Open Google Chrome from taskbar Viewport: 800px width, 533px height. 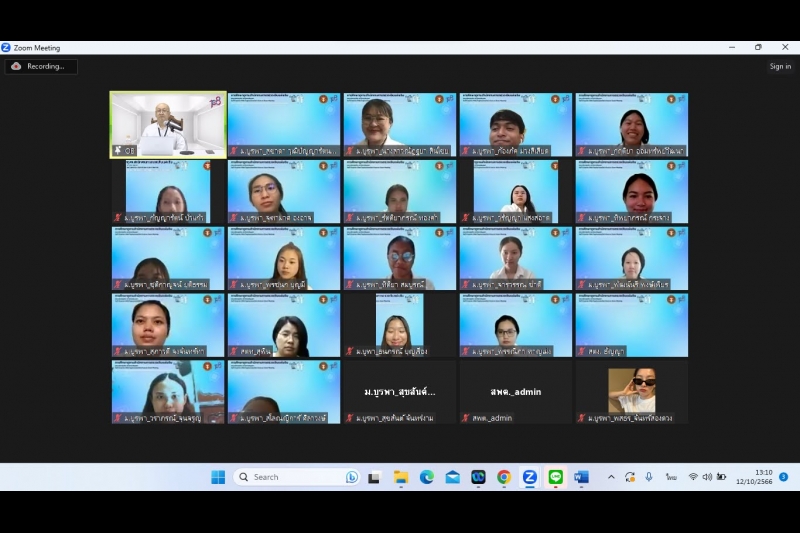[x=504, y=477]
